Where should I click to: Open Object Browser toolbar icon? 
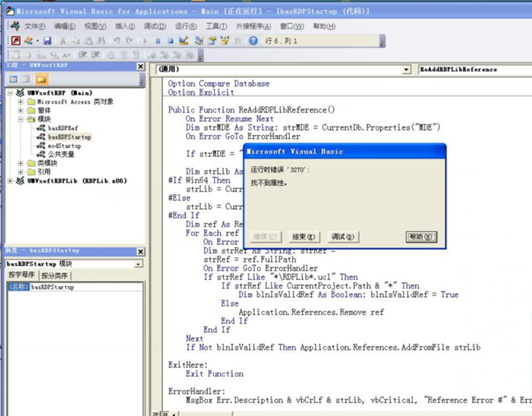[x=225, y=41]
